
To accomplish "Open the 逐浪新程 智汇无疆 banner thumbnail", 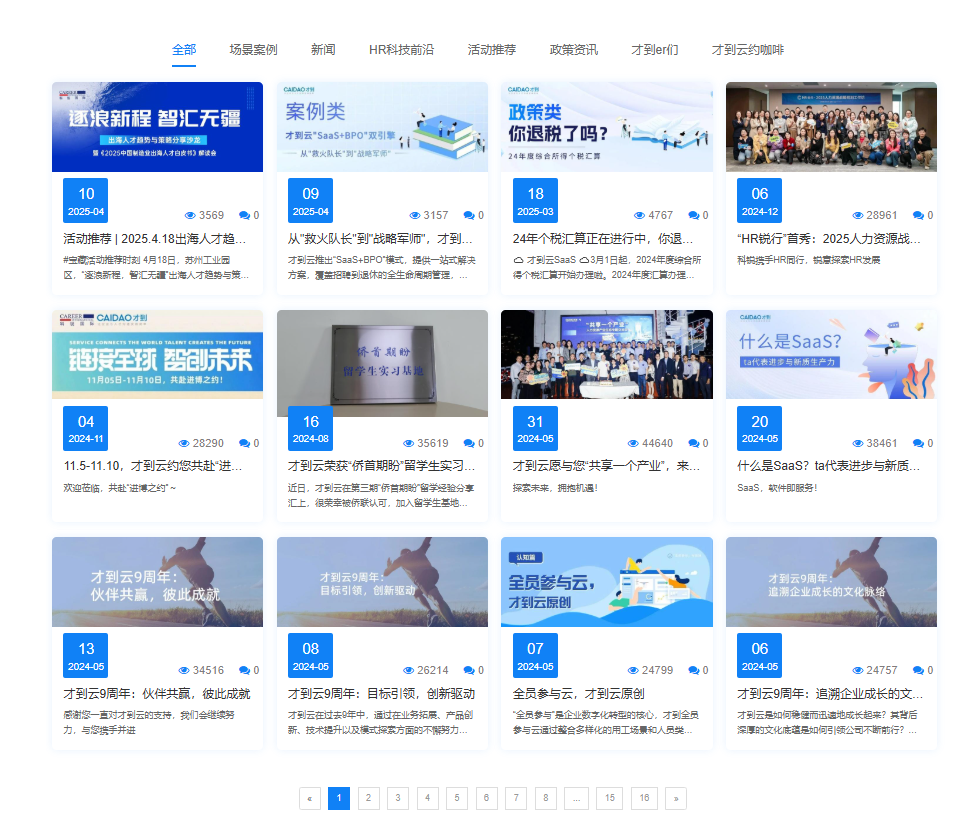I will tap(158, 127).
